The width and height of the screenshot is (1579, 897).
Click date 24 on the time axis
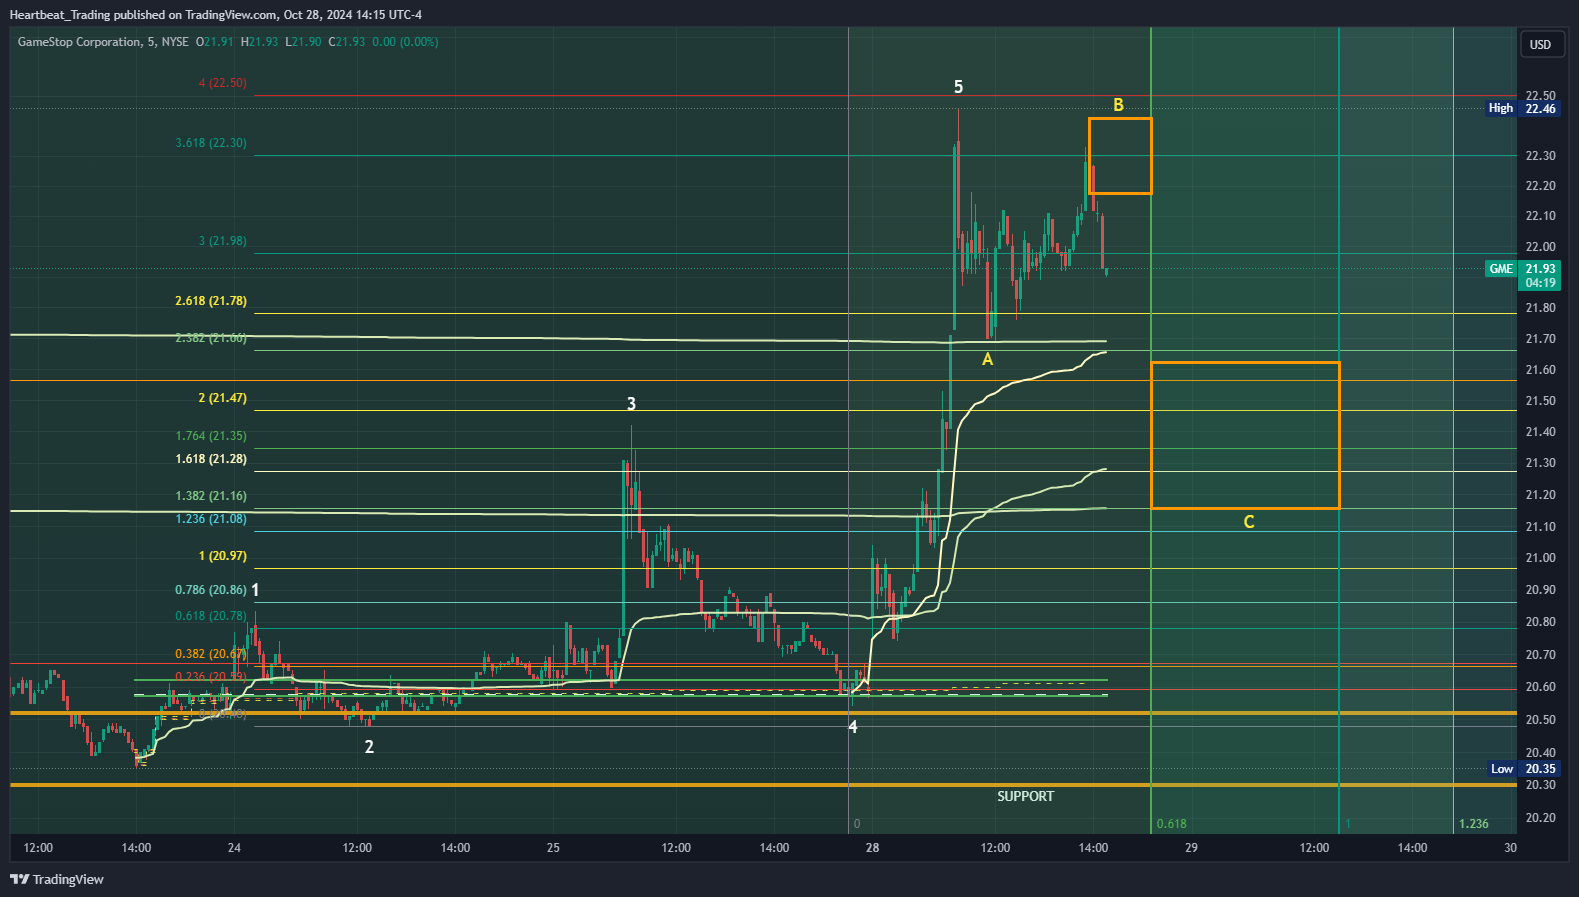(x=234, y=848)
